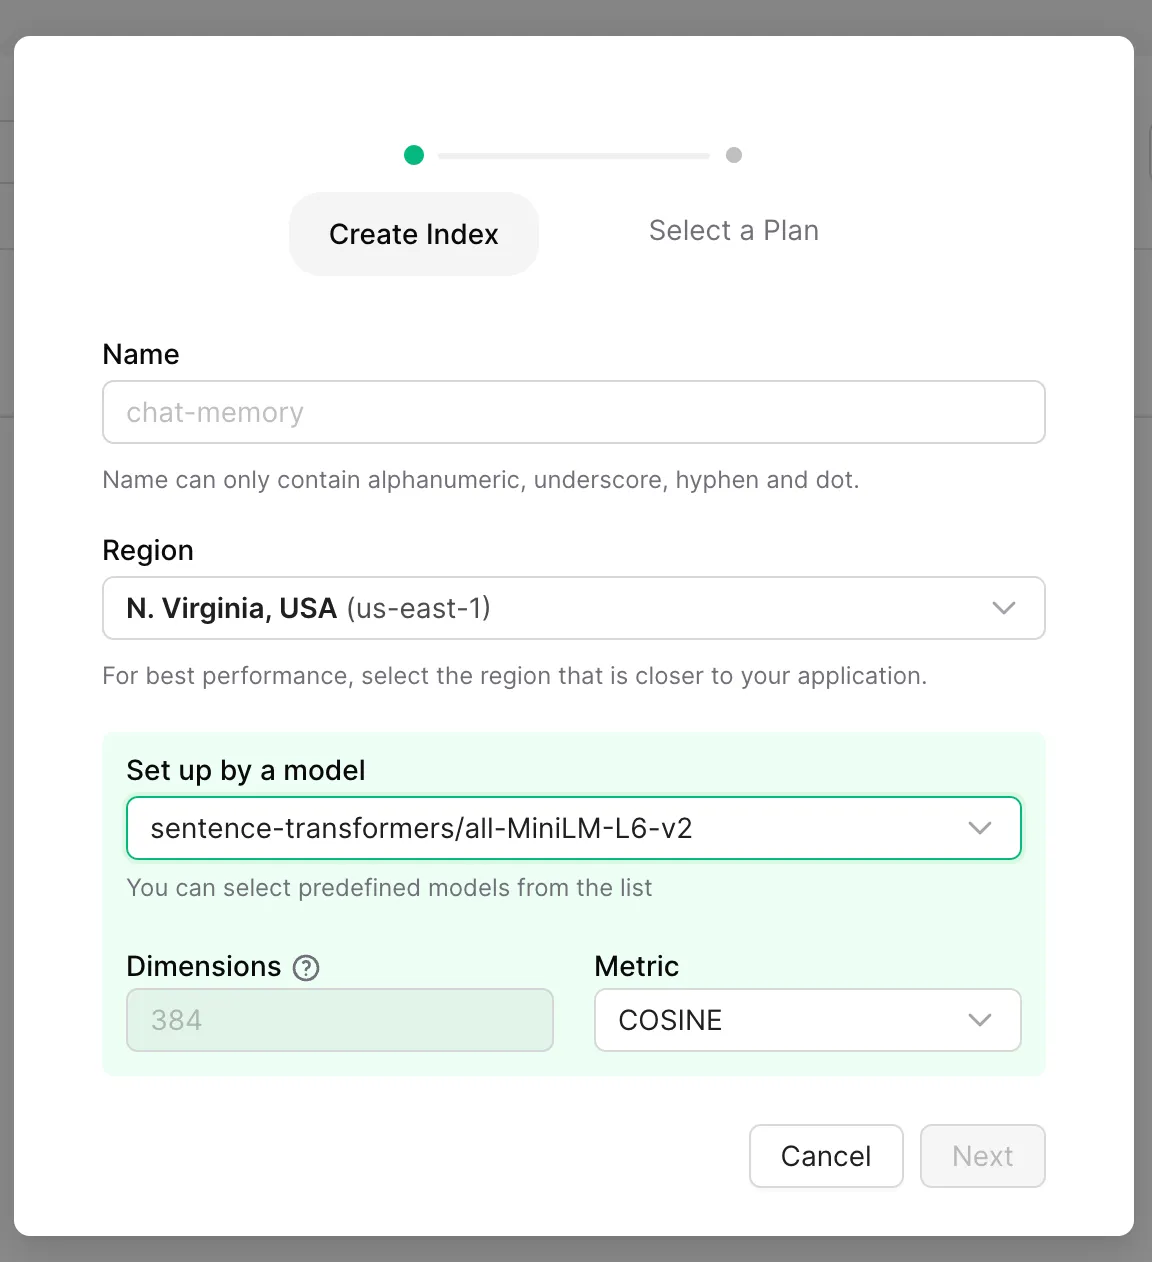Click the Dimensions help question mark icon
Viewport: 1152px width, 1262px height.
tap(306, 968)
